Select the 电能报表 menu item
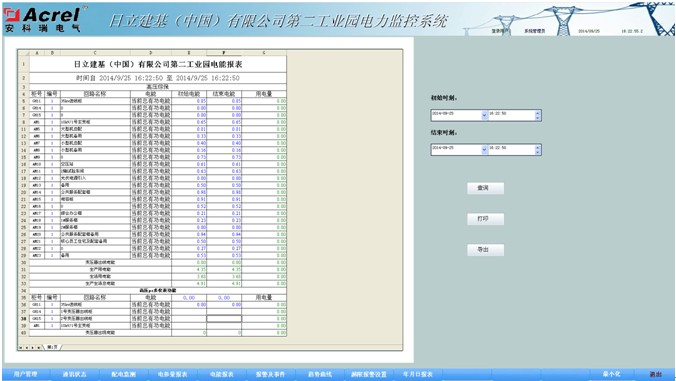This screenshot has height=381, width=676. coord(222,374)
